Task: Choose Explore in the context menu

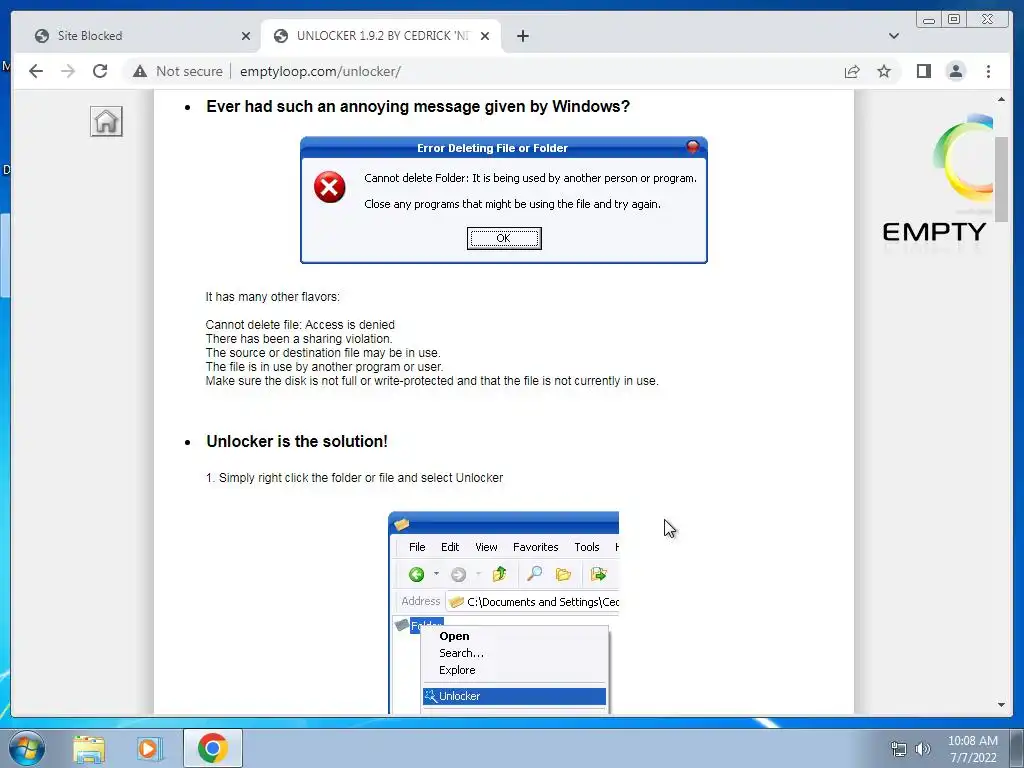Action: pyautogui.click(x=457, y=670)
